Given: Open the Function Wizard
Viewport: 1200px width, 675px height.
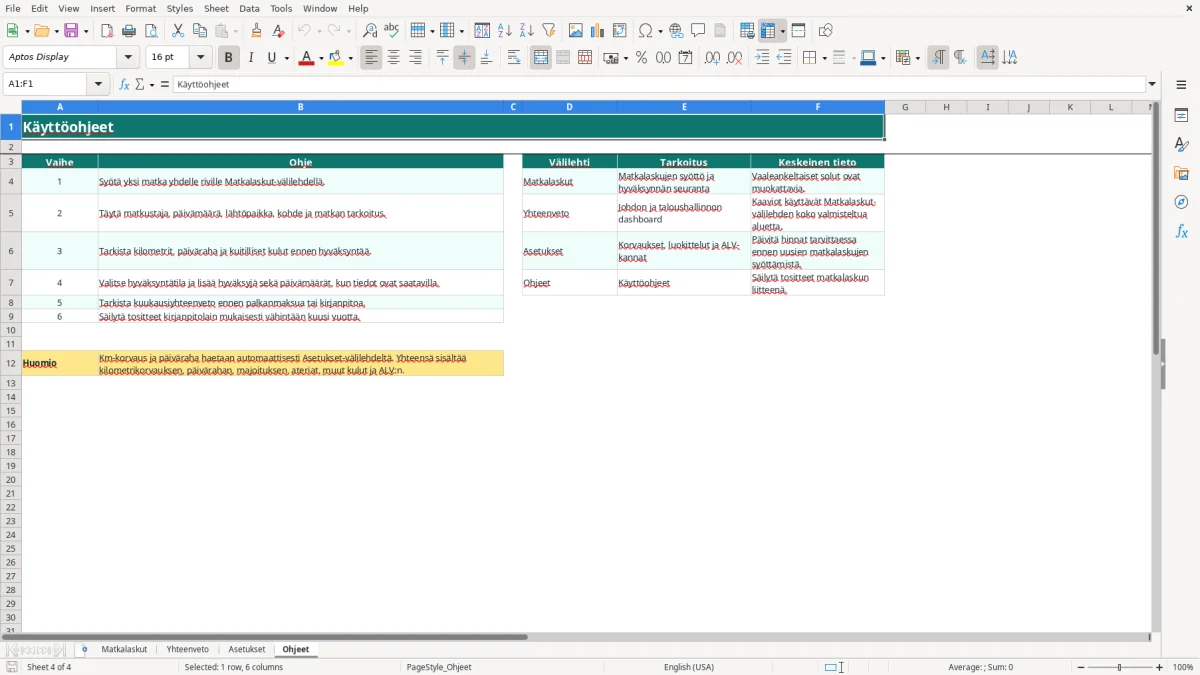Looking at the screenshot, I should (125, 85).
